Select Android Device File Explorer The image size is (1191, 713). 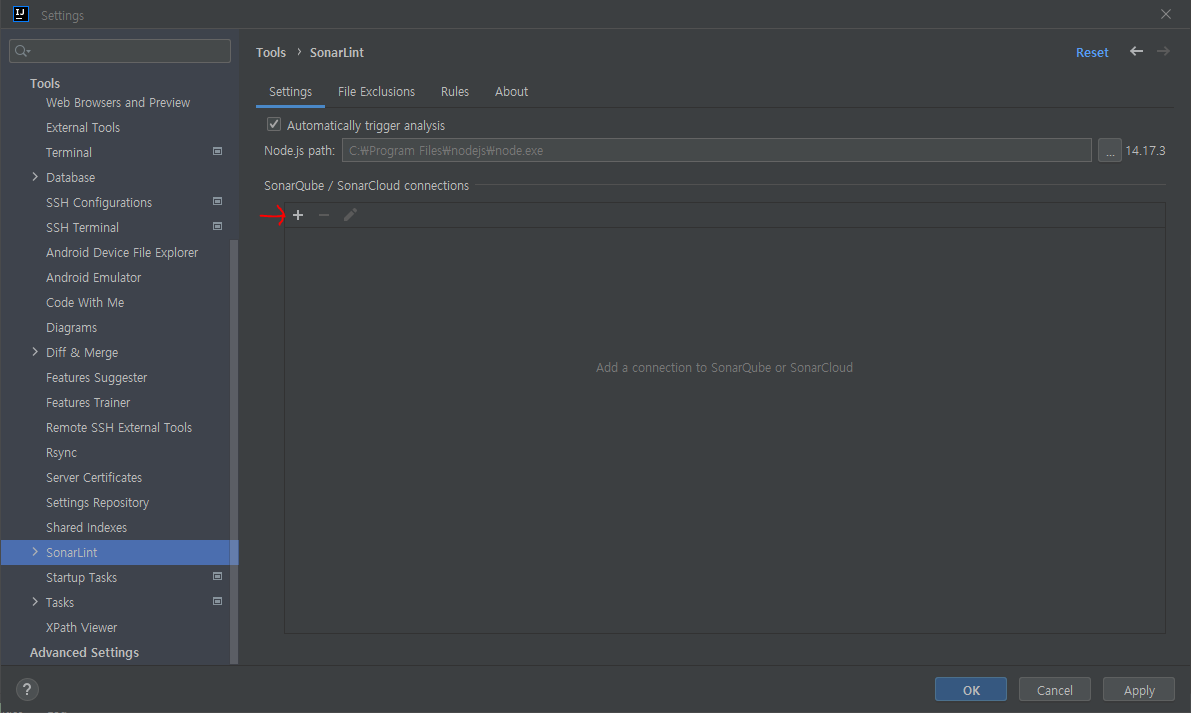click(x=122, y=253)
